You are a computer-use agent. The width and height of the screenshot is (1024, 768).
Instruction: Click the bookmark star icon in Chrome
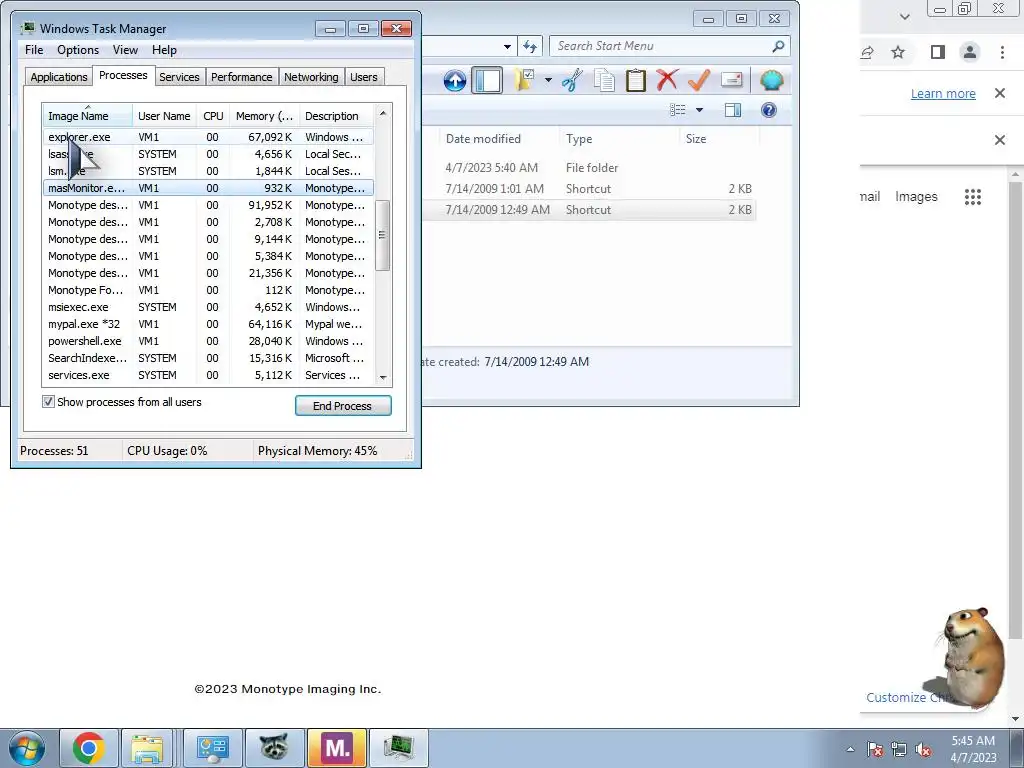(x=898, y=52)
